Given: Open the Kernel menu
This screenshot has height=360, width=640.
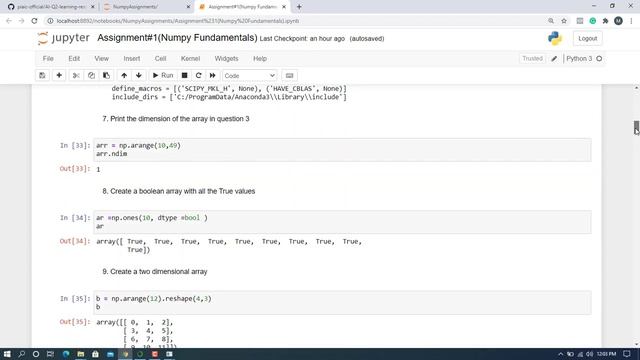Looking at the screenshot, I should coord(190,58).
